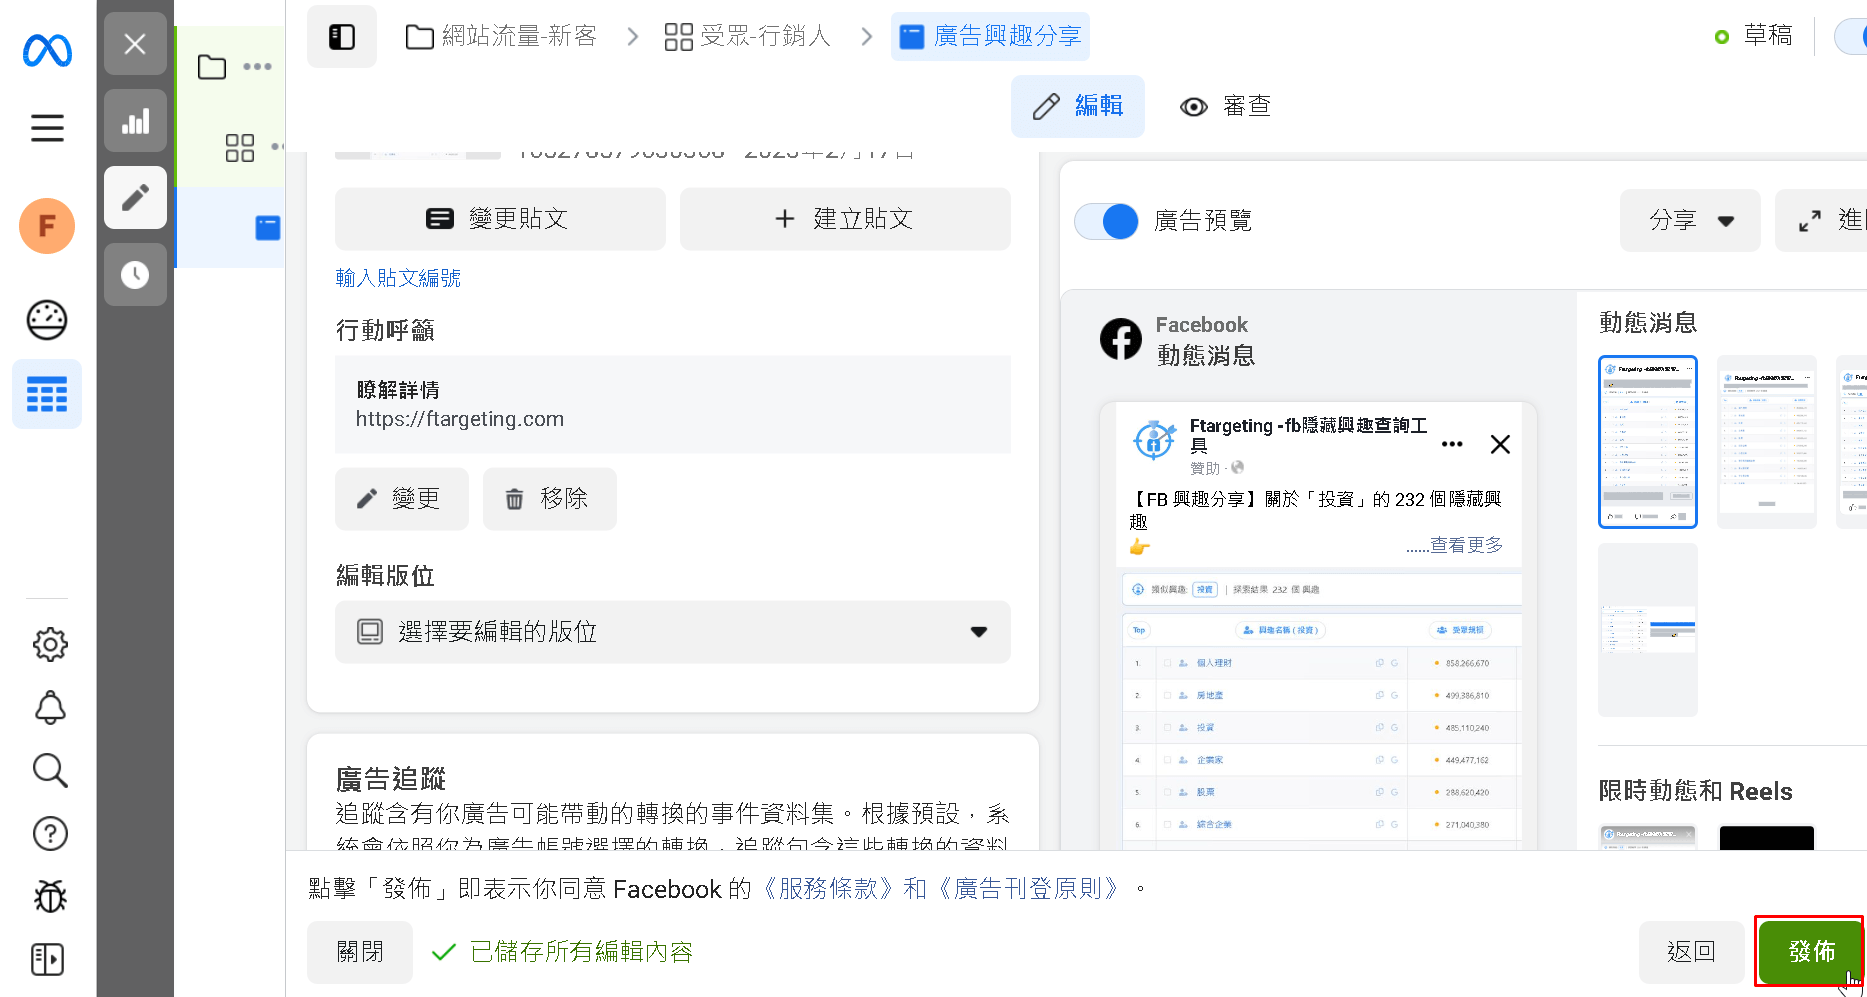Open settings gear in left sidebar
The width and height of the screenshot is (1867, 997).
coord(50,645)
